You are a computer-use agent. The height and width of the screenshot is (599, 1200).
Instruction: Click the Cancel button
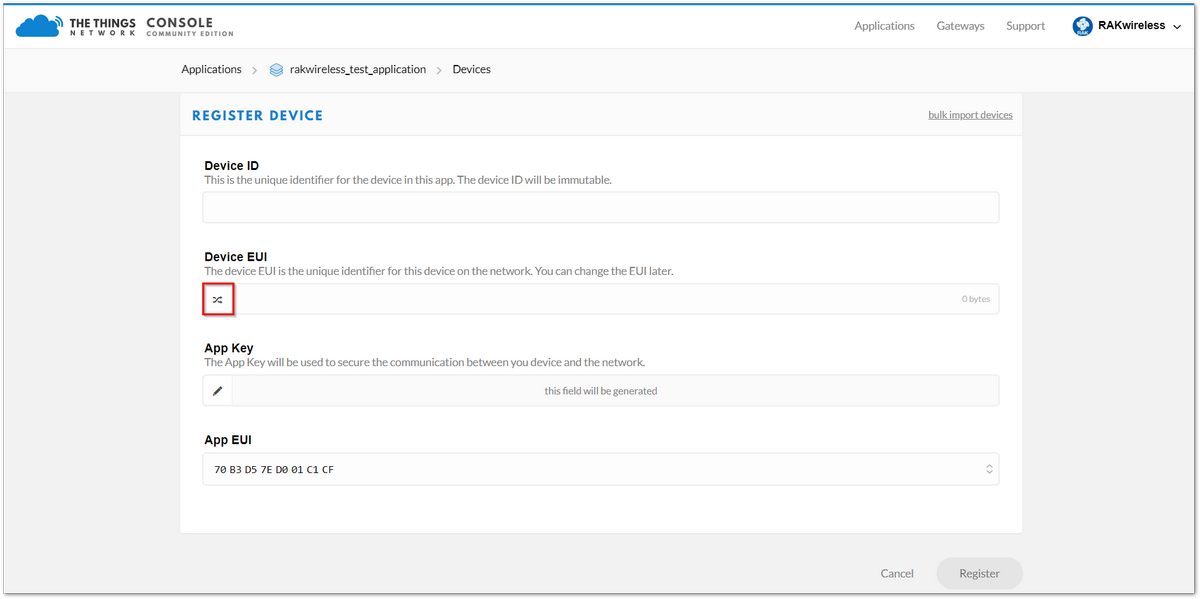point(897,573)
